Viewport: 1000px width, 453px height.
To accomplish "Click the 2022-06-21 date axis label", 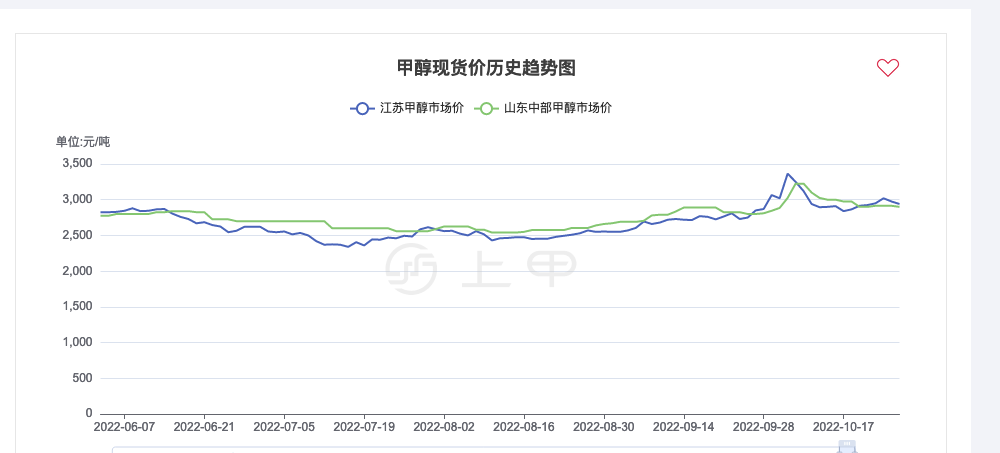I will (204, 427).
